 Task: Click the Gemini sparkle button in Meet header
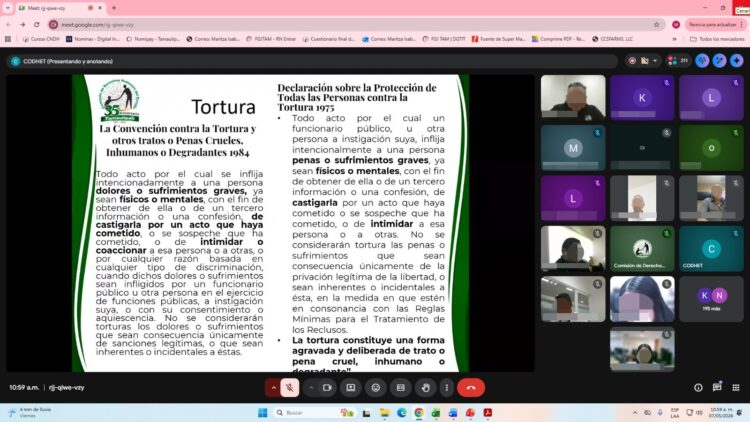coord(737,61)
